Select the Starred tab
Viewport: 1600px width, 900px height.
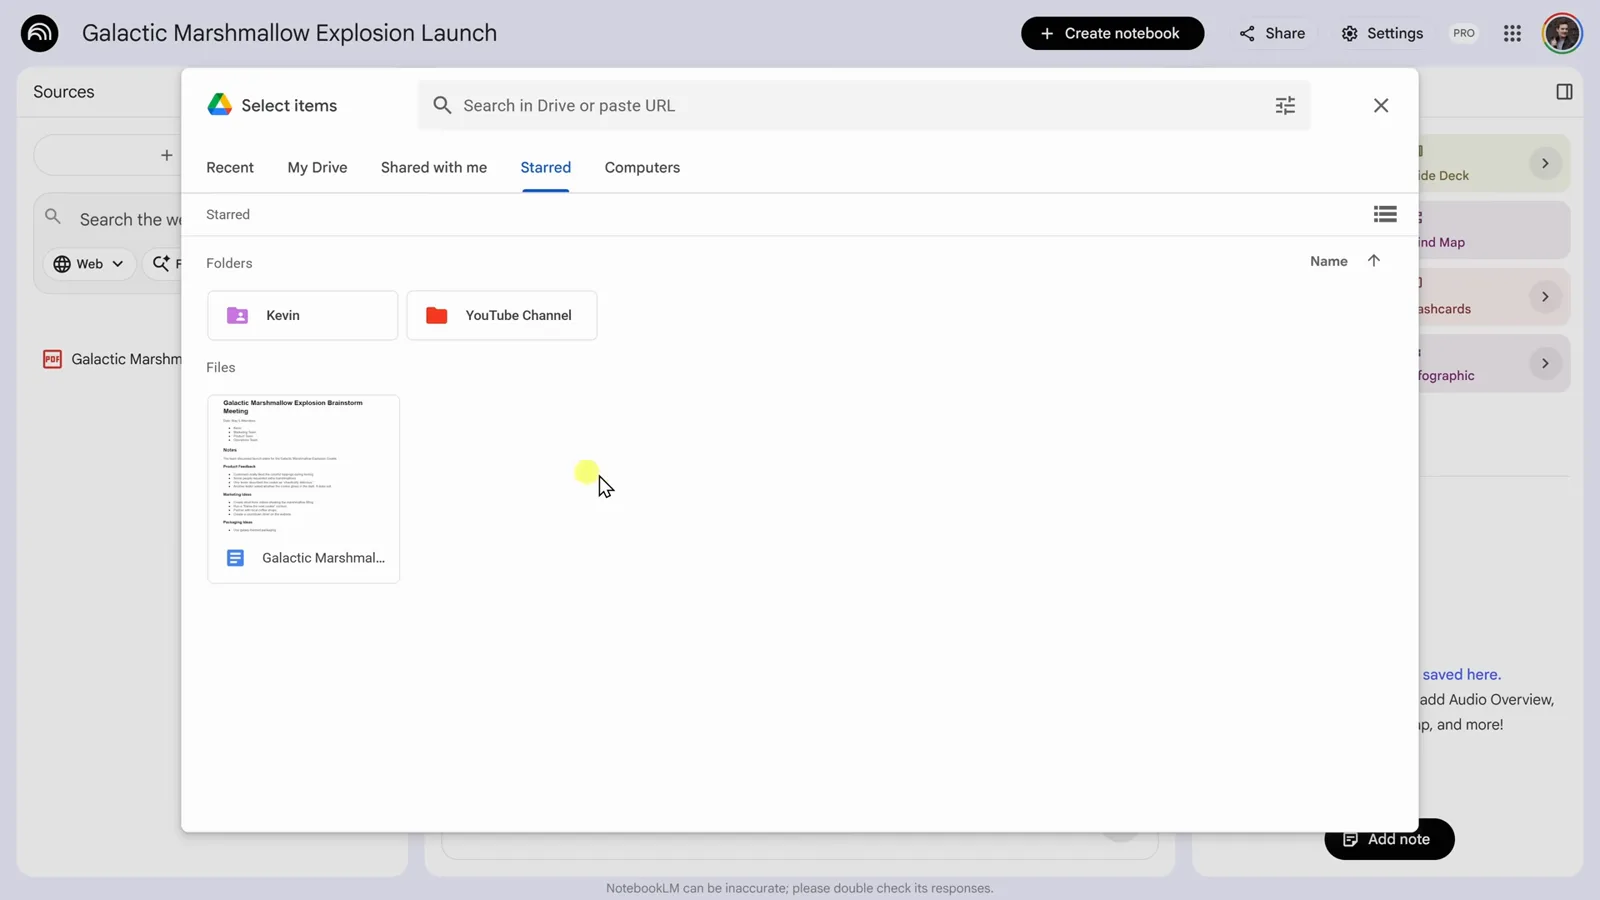546,168
